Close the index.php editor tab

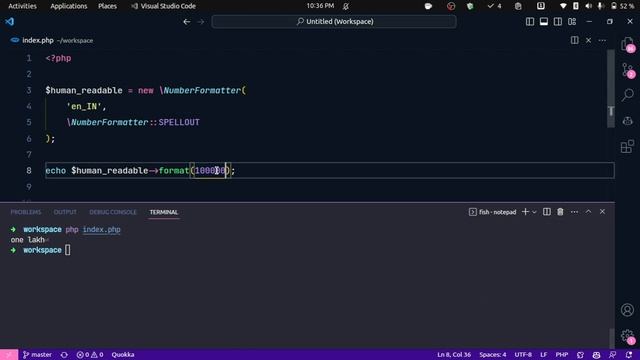[x=588, y=40]
